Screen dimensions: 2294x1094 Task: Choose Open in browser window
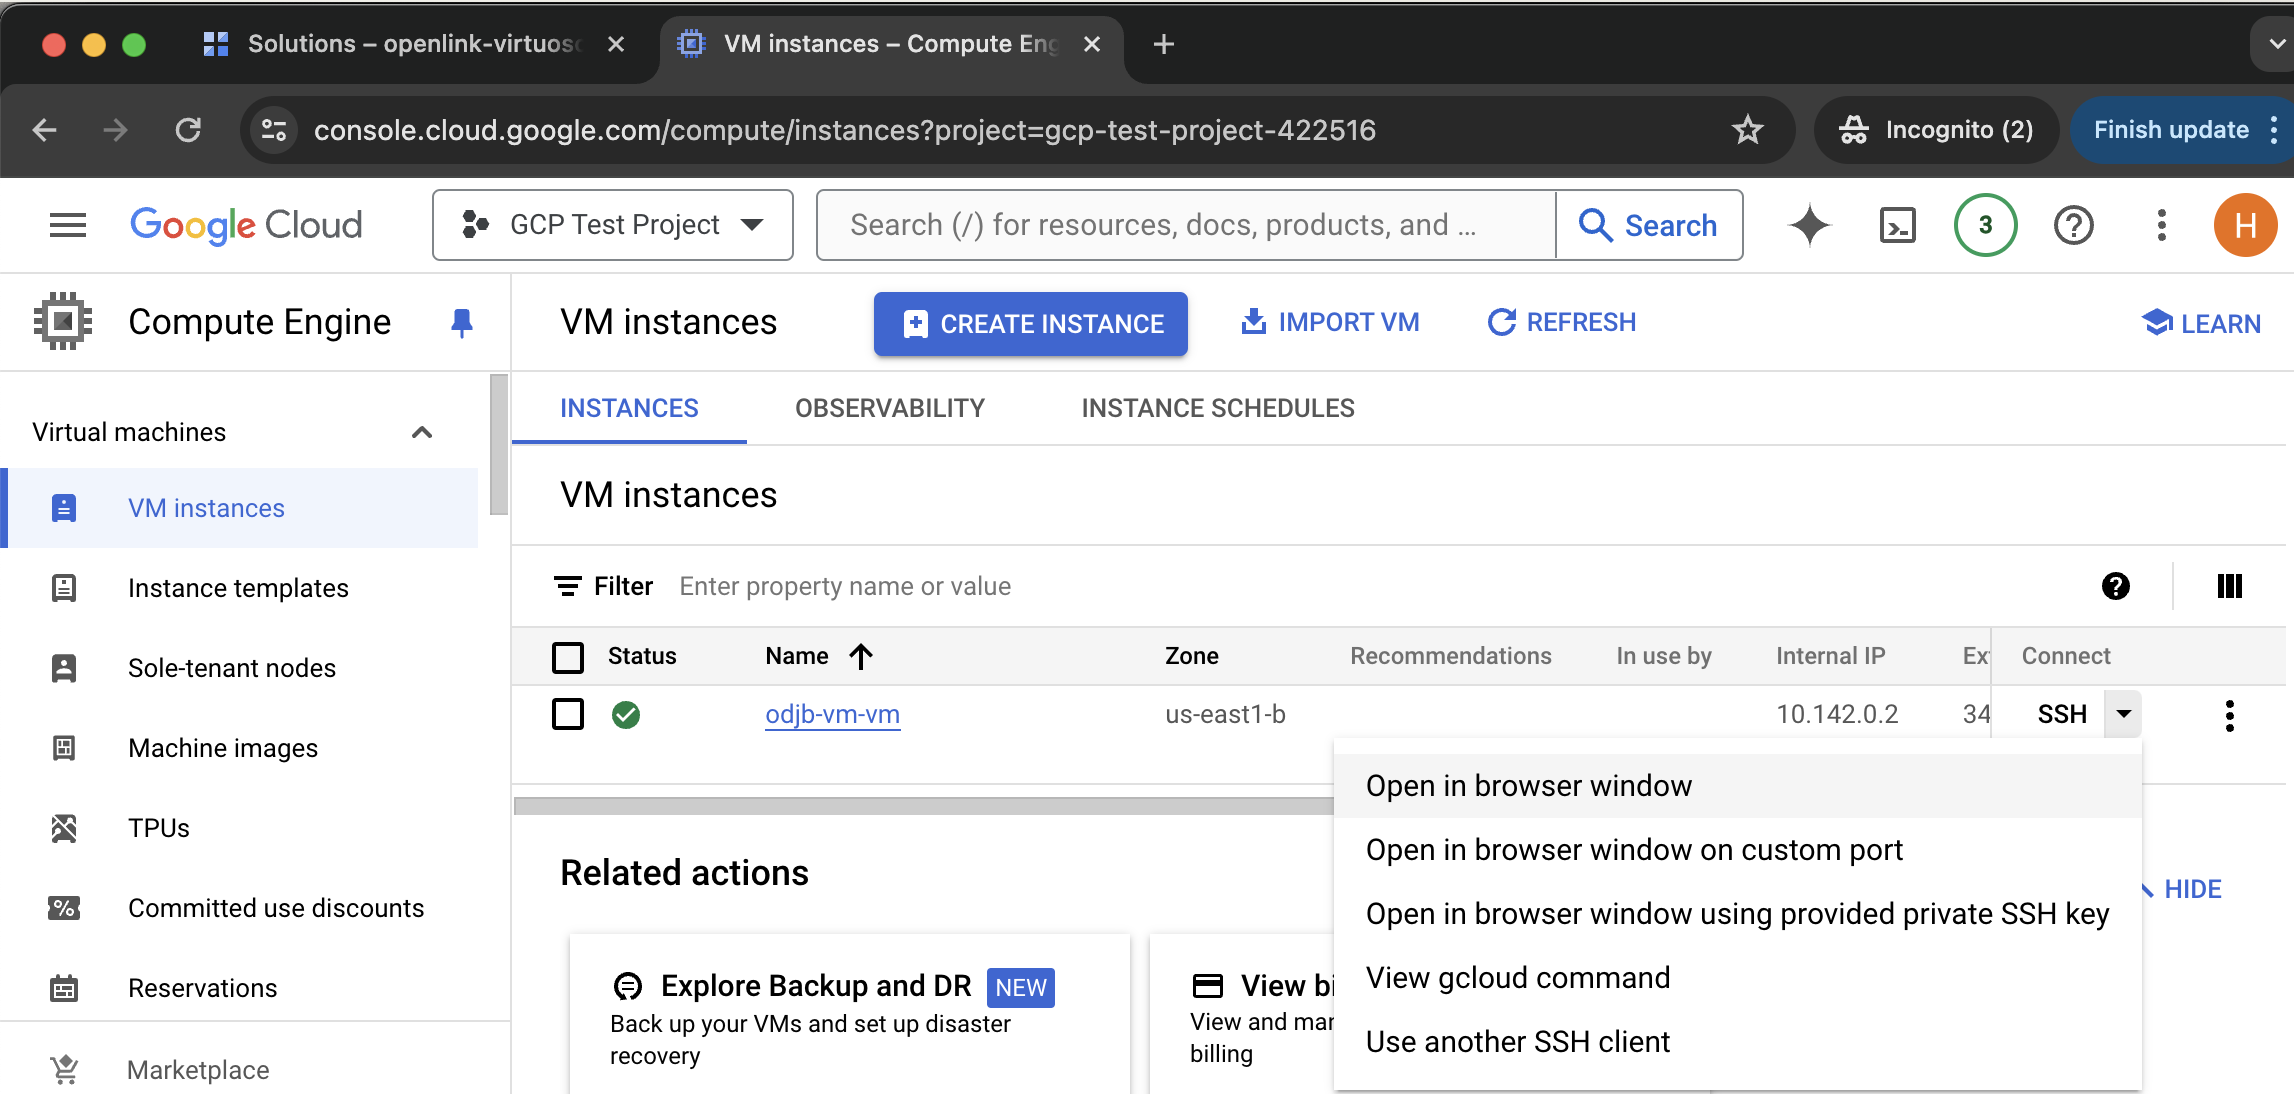coord(1738,786)
